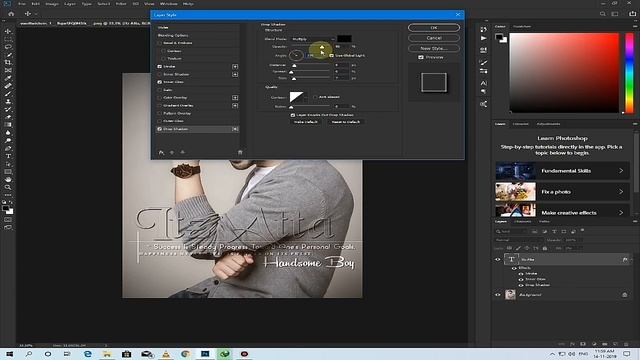
Task: Add another Gradient Overlay with plus icon
Action: [x=235, y=105]
